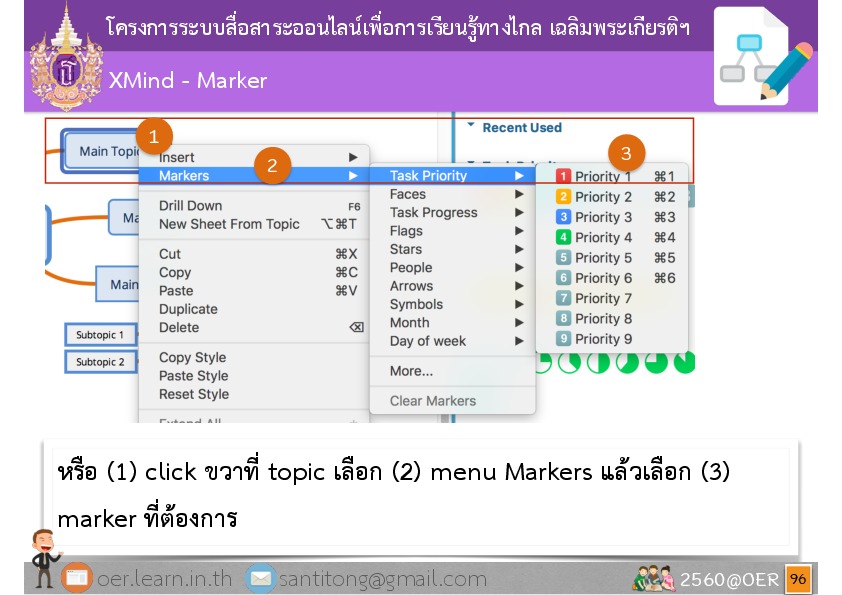
Task: Click the More... markers option
Action: 411,371
